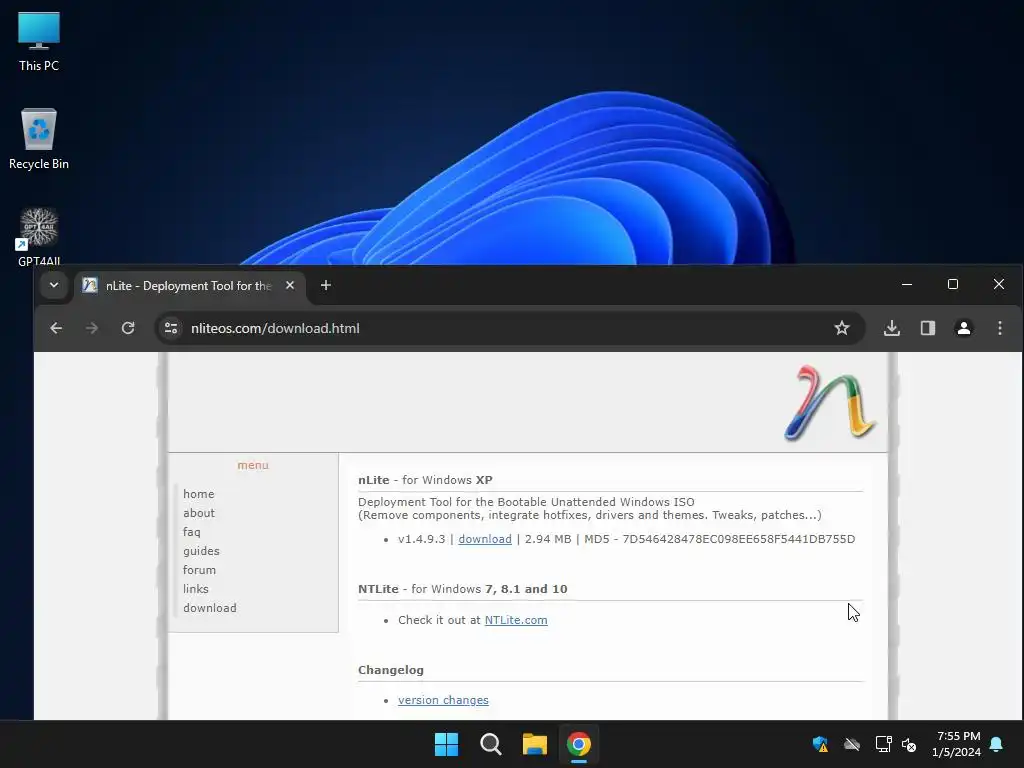Image resolution: width=1024 pixels, height=768 pixels.
Task: Reload the nliteos.com page
Action: (128, 328)
